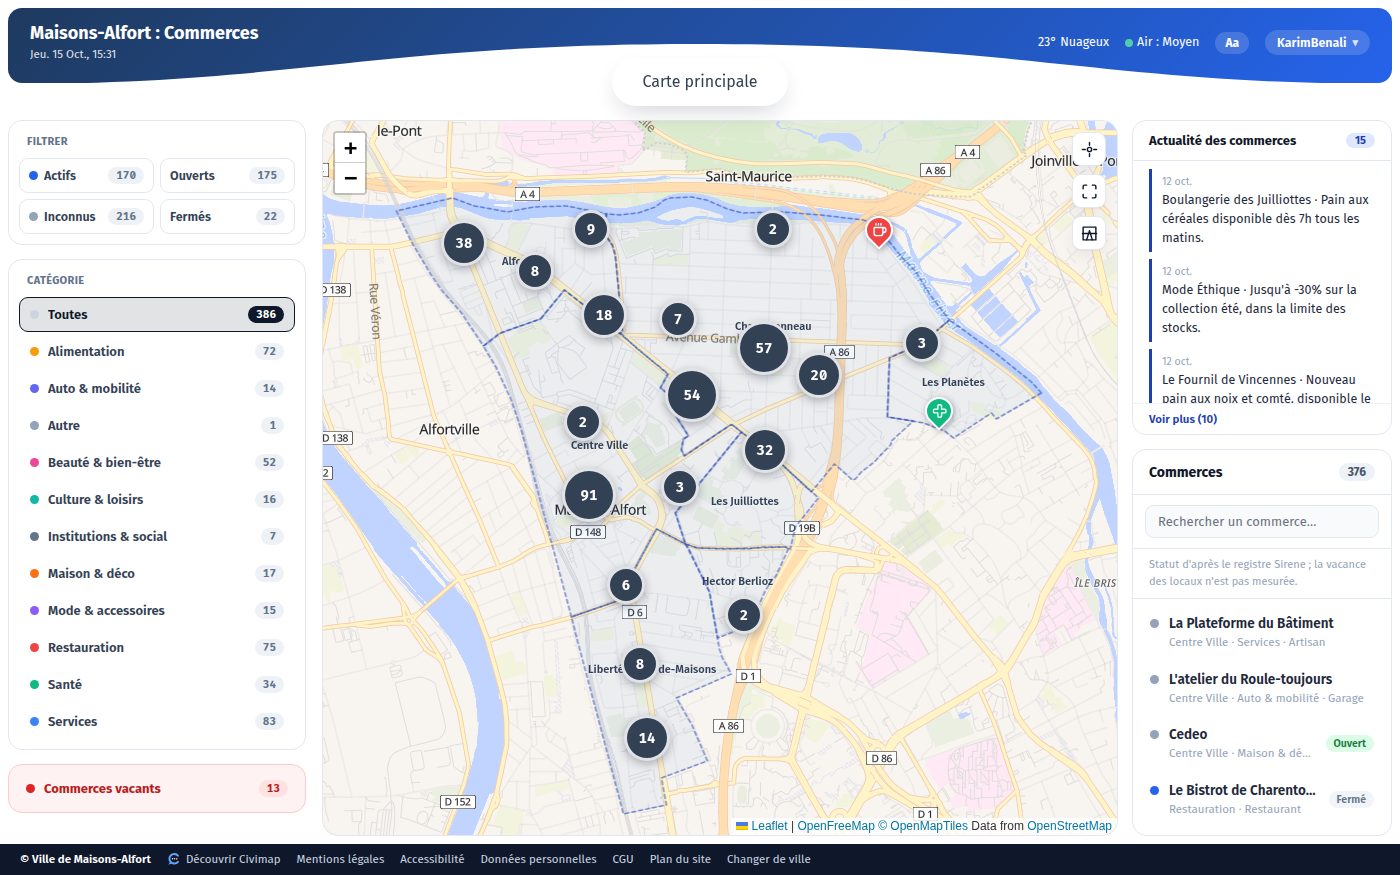Viewport: 1400px width, 875px height.
Task: Select the Services category
Action: (157, 721)
